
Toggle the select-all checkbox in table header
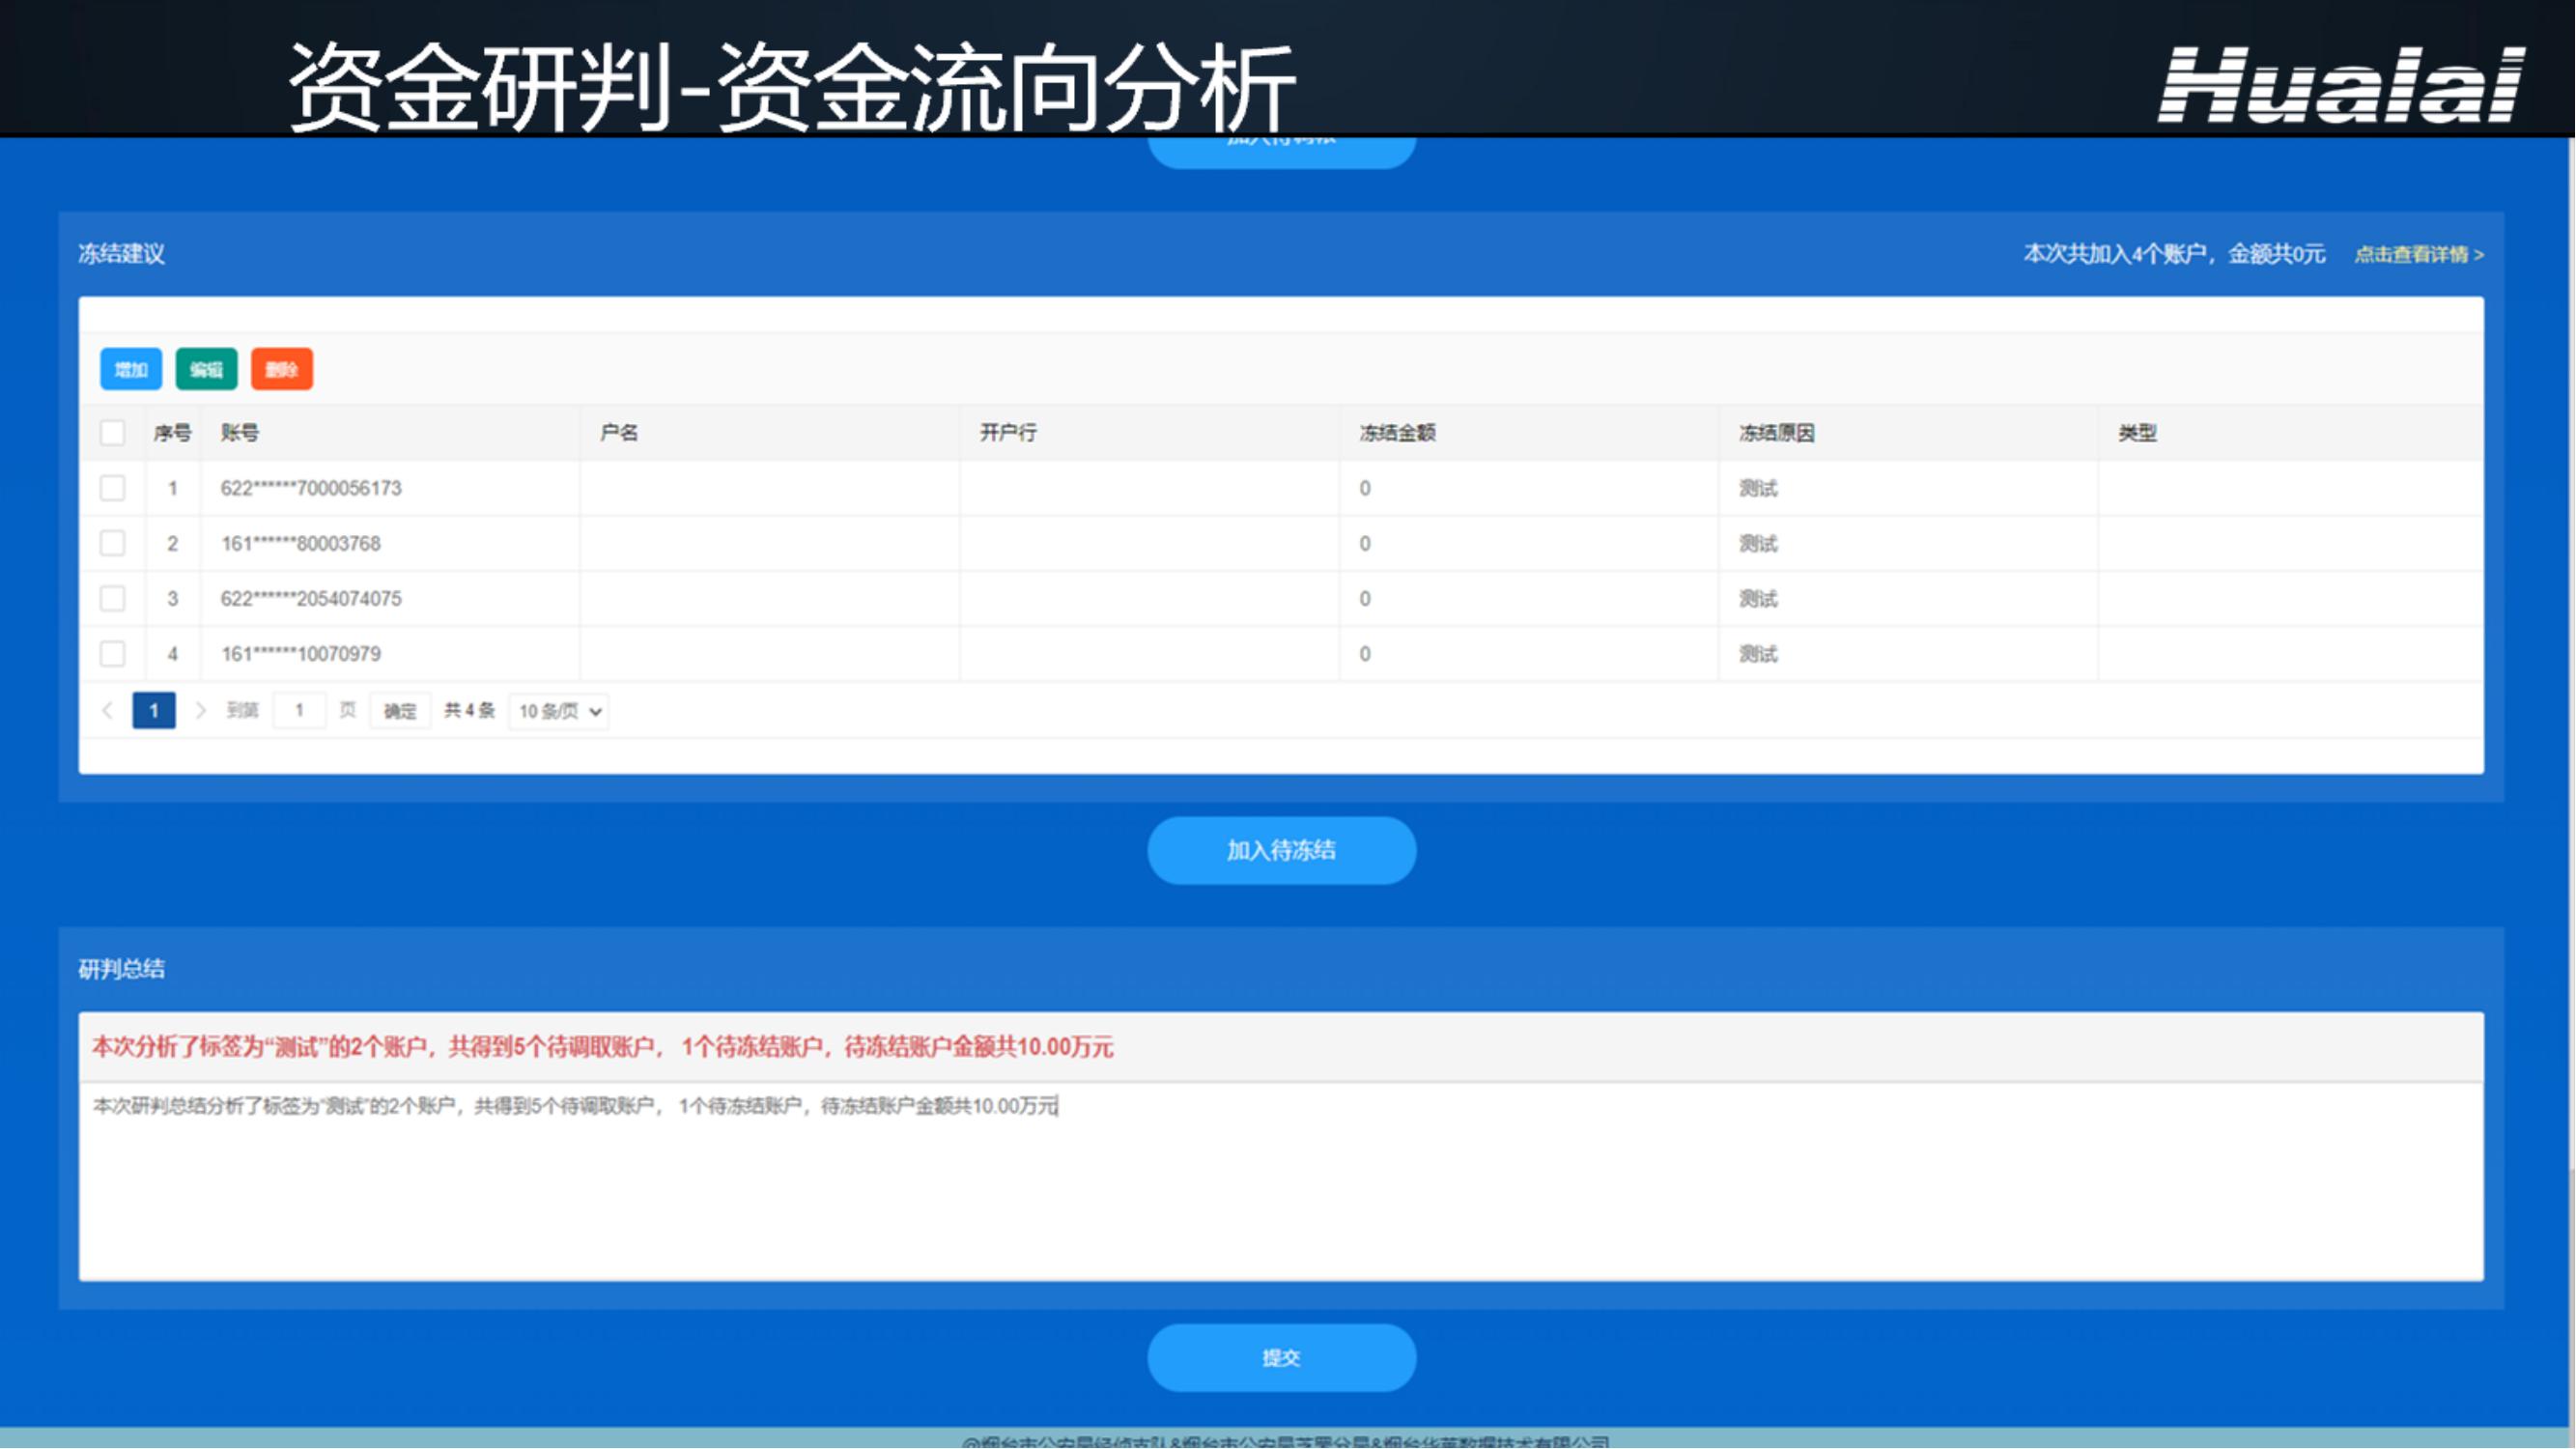point(113,433)
